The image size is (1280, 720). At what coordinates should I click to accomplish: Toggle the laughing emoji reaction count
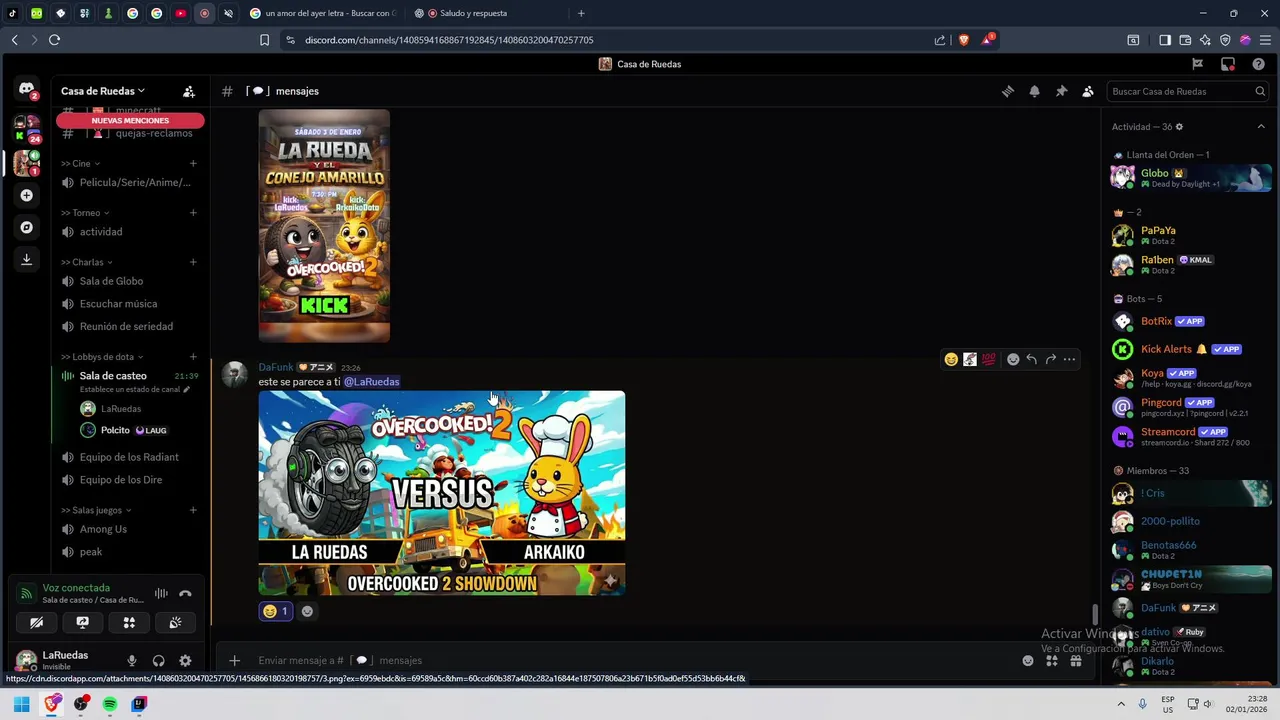275,611
